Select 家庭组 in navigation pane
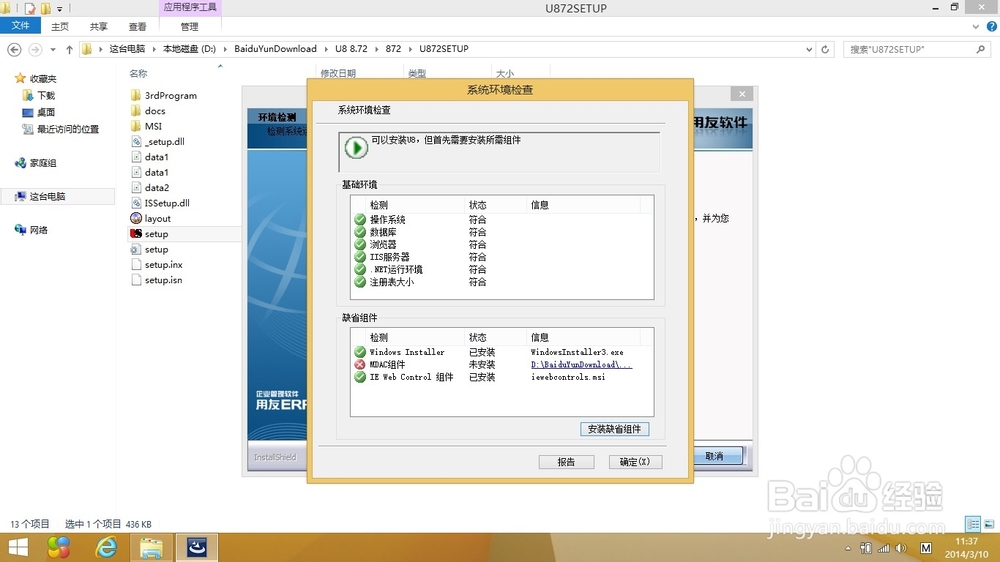The height and width of the screenshot is (562, 1000). pos(43,163)
